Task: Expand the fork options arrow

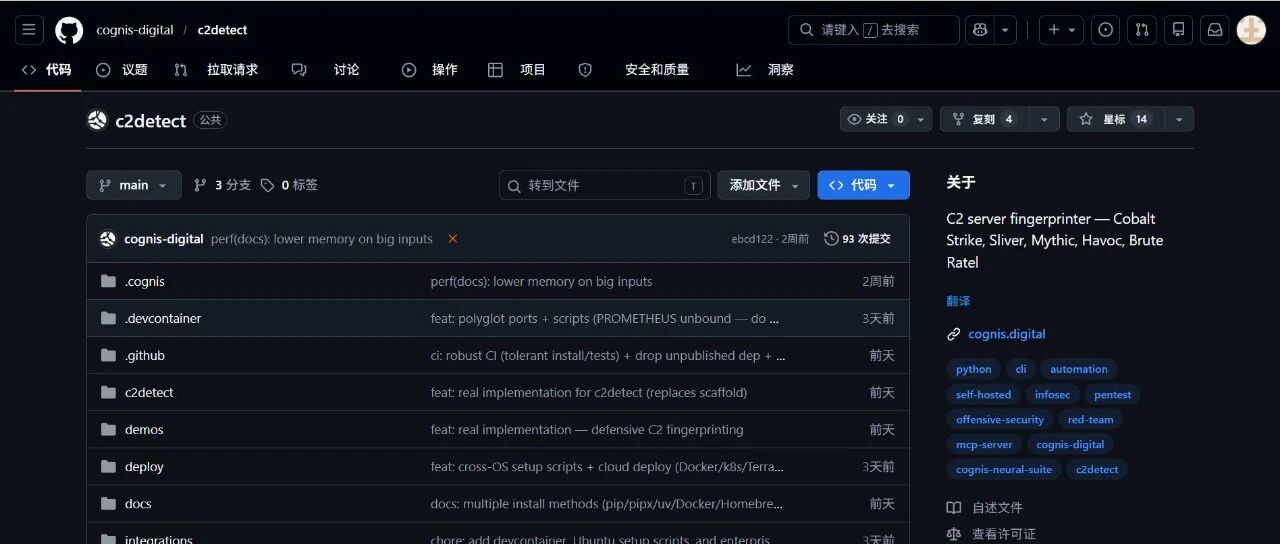Action: 1043,119
